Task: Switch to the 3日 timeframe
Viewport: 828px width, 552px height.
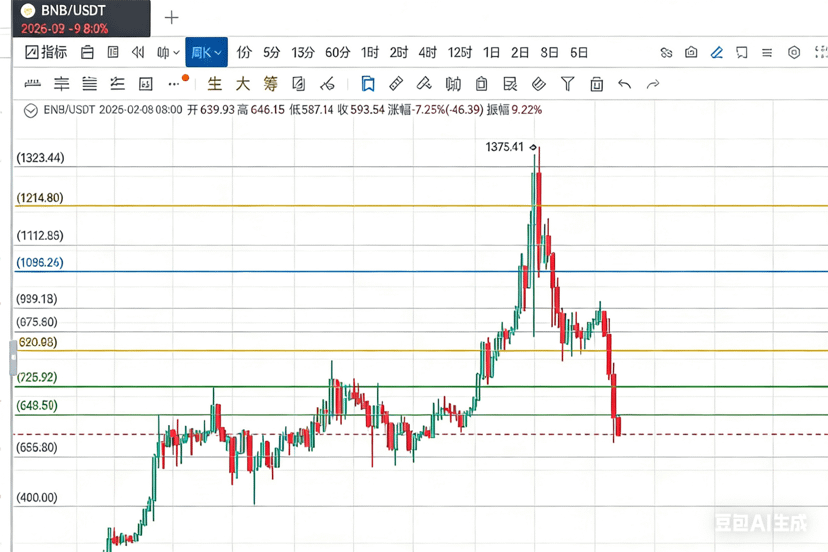Action: 549,52
